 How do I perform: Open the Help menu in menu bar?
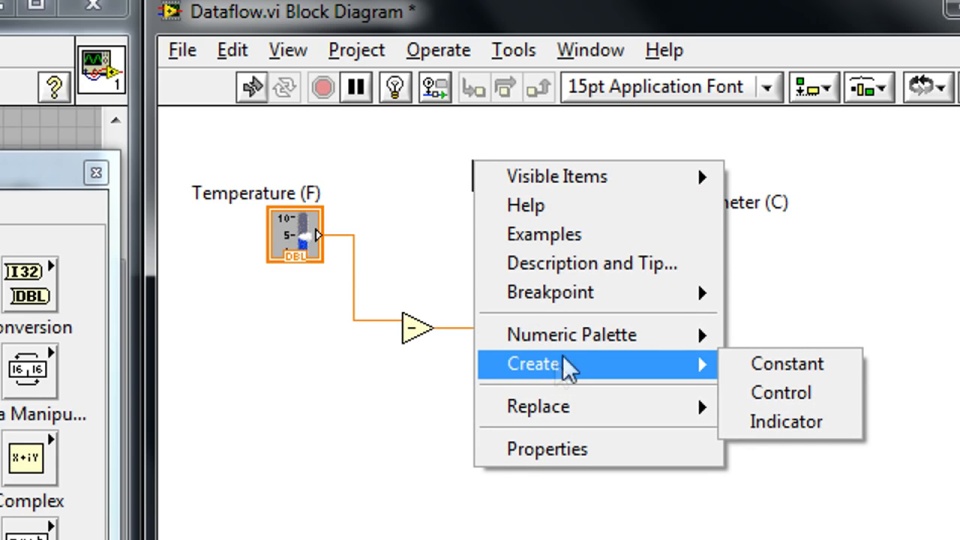[x=664, y=50]
